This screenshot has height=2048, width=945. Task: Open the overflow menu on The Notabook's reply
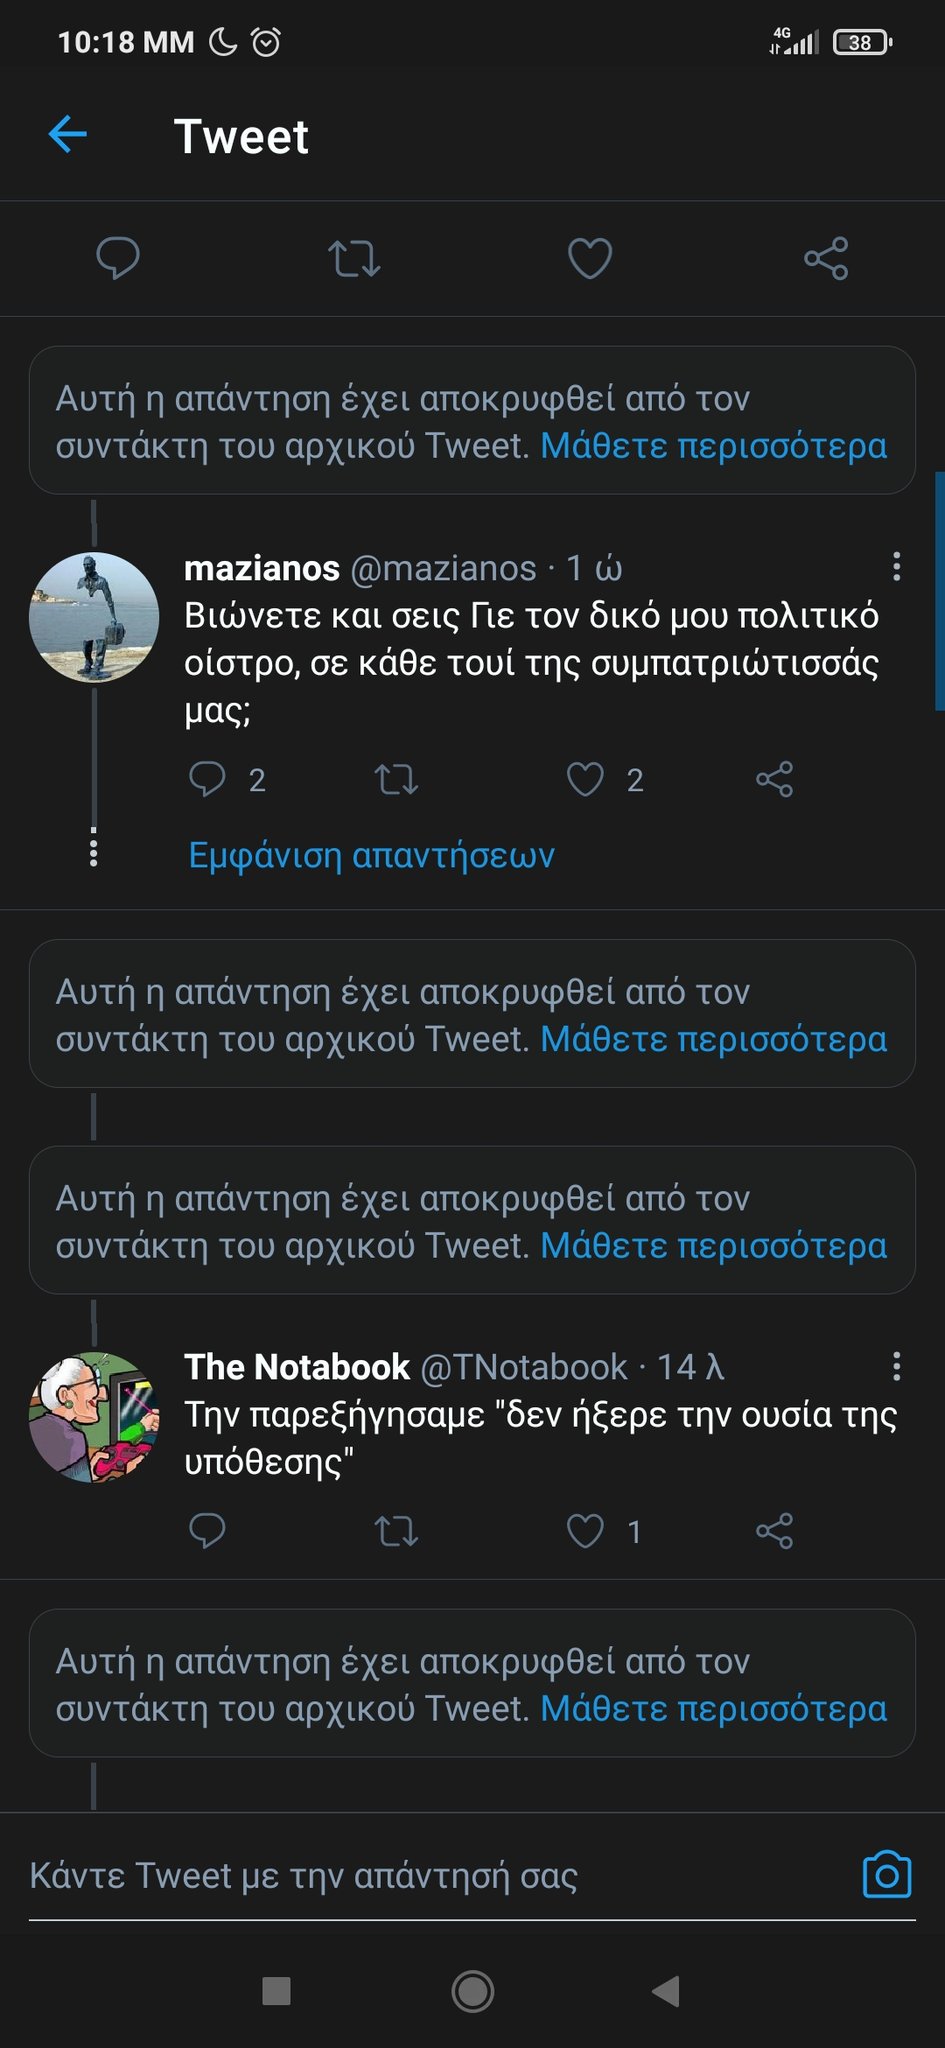pos(897,1366)
